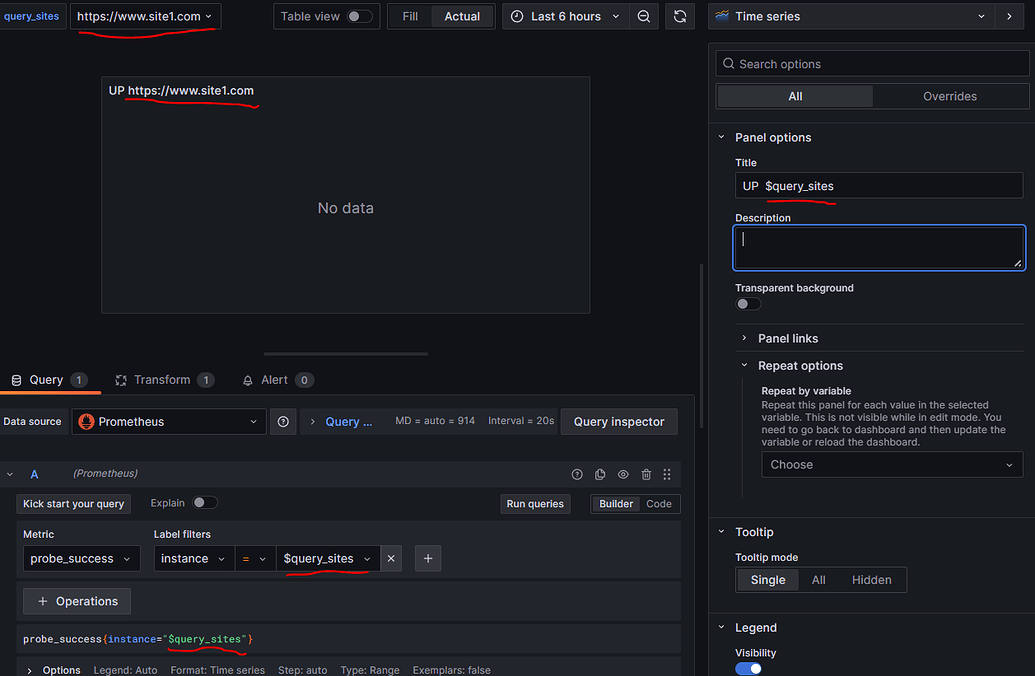Enable the Table view switch

360,17
